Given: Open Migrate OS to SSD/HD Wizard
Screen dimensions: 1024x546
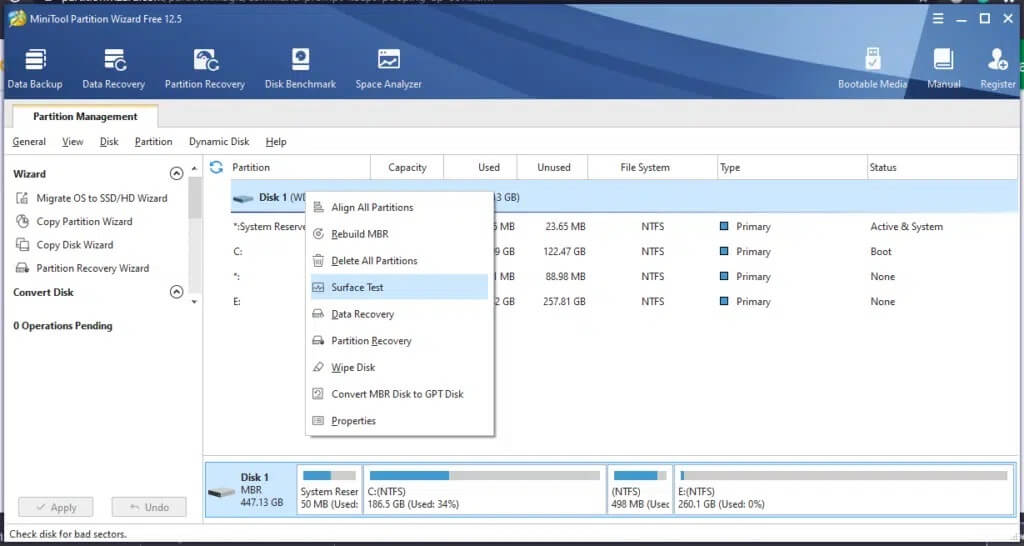Looking at the screenshot, I should (x=101, y=198).
